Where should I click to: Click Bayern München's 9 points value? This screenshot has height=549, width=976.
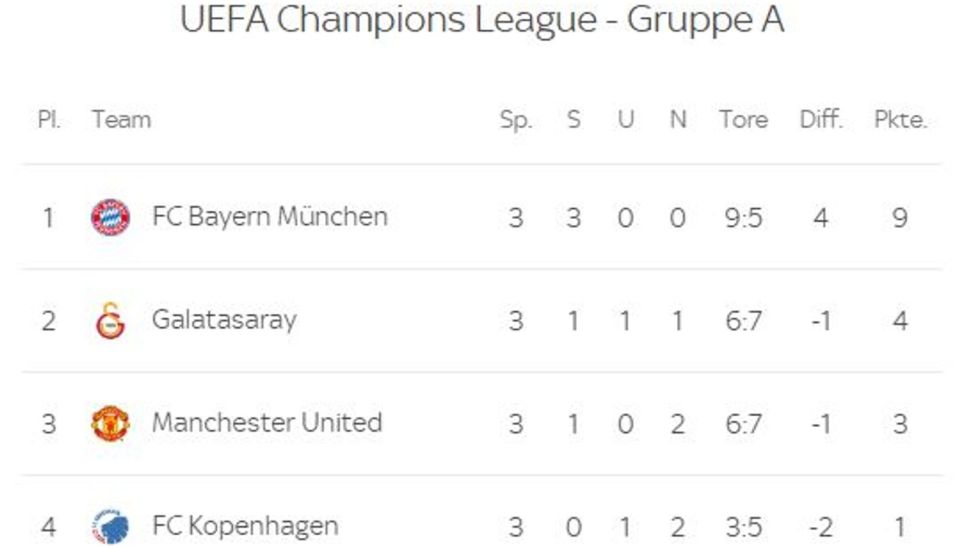point(900,218)
